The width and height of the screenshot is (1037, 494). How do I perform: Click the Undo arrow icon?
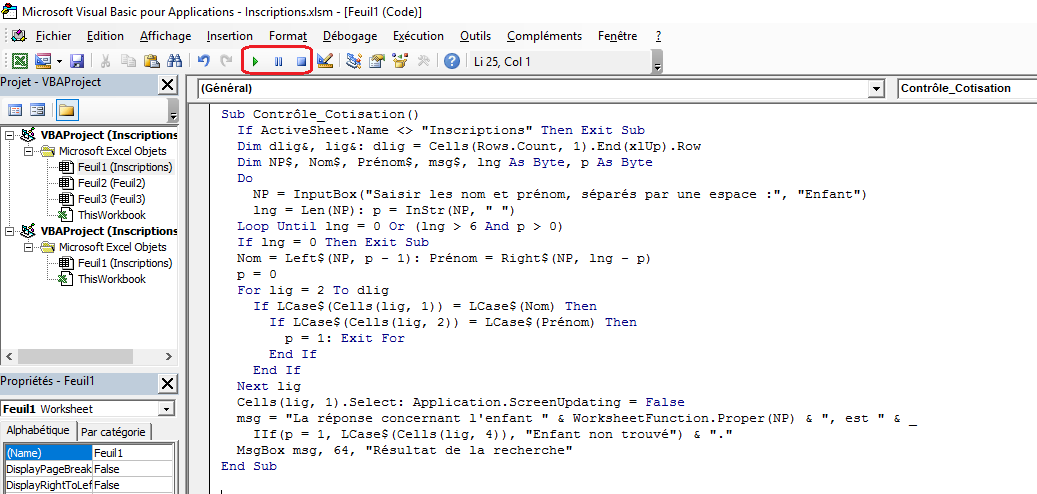coord(204,62)
